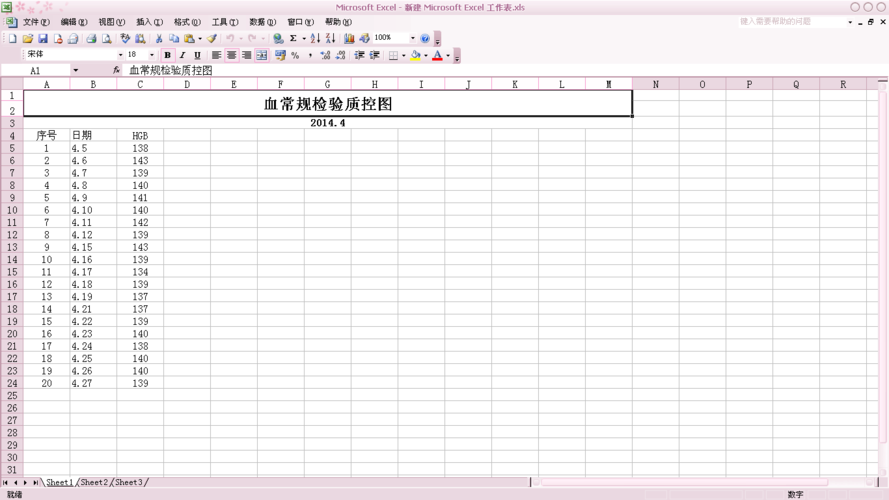
Task: Save the workbook with floppy icon
Action: point(43,39)
